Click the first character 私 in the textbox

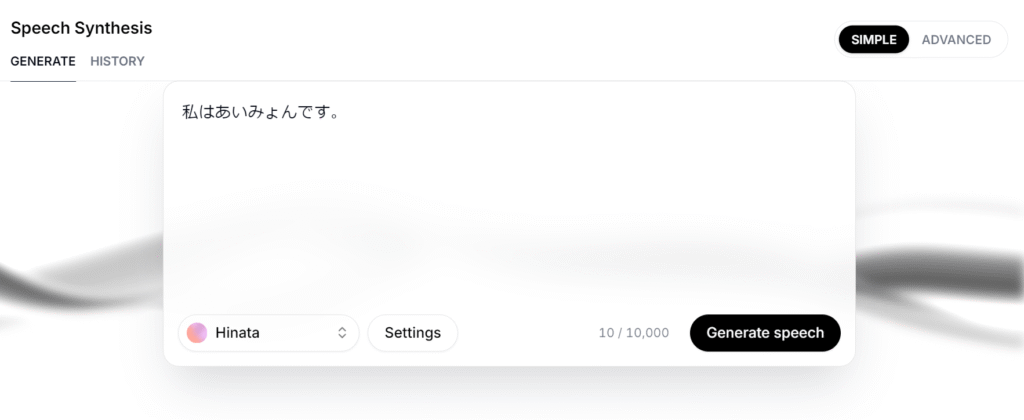click(x=190, y=111)
